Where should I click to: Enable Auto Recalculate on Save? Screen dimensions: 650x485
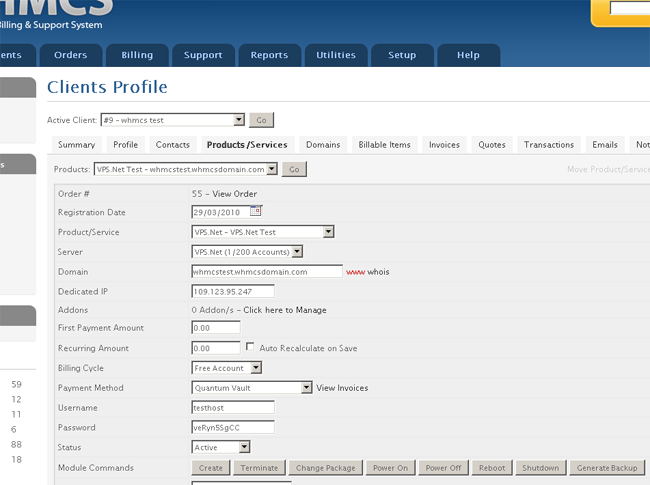(x=250, y=347)
